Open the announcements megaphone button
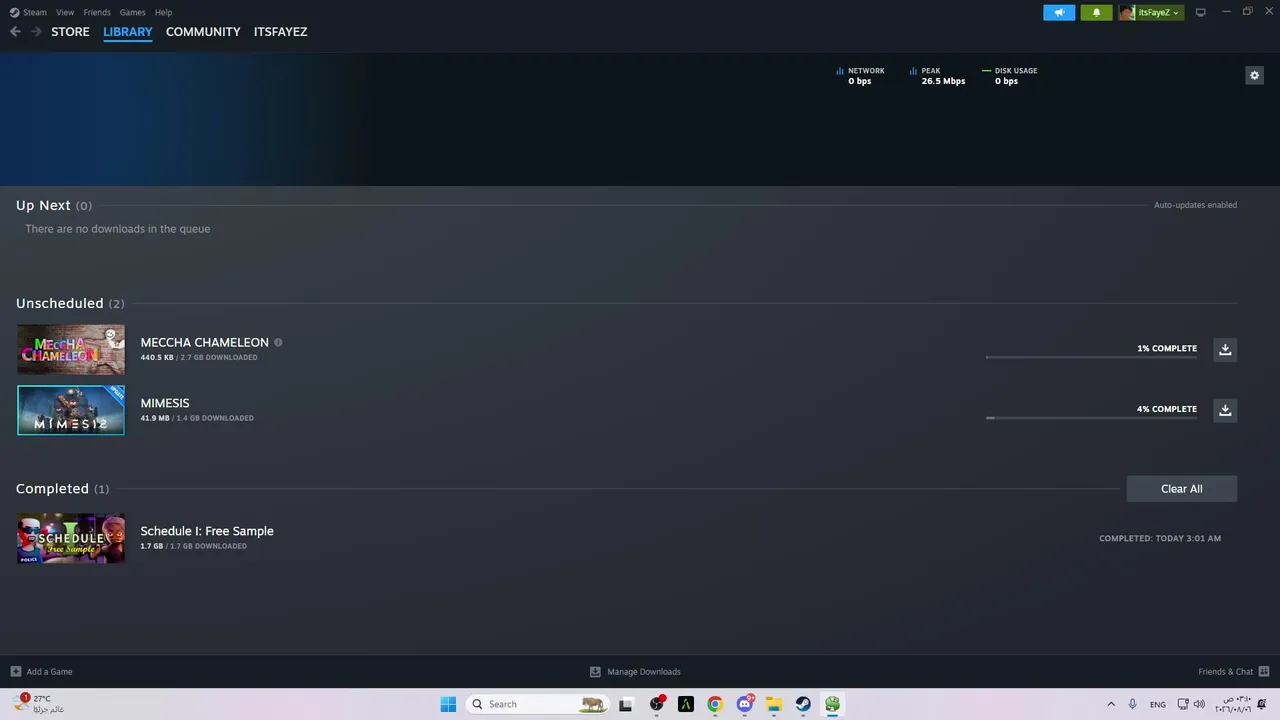This screenshot has width=1280, height=720. pos(1059,12)
